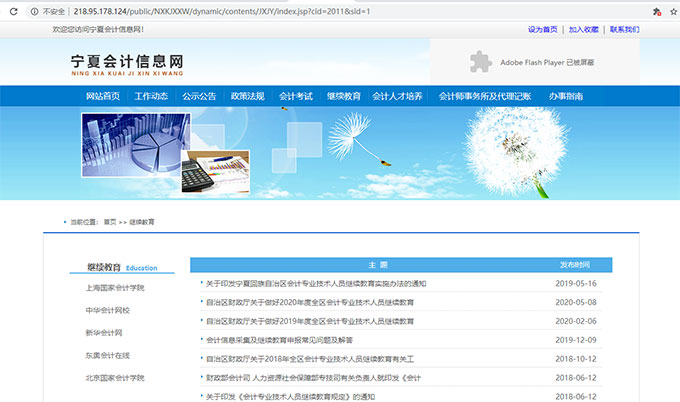Click the 宁夏会计信息网 site logo
Image resolution: width=680 pixels, height=402 pixels.
tap(127, 63)
